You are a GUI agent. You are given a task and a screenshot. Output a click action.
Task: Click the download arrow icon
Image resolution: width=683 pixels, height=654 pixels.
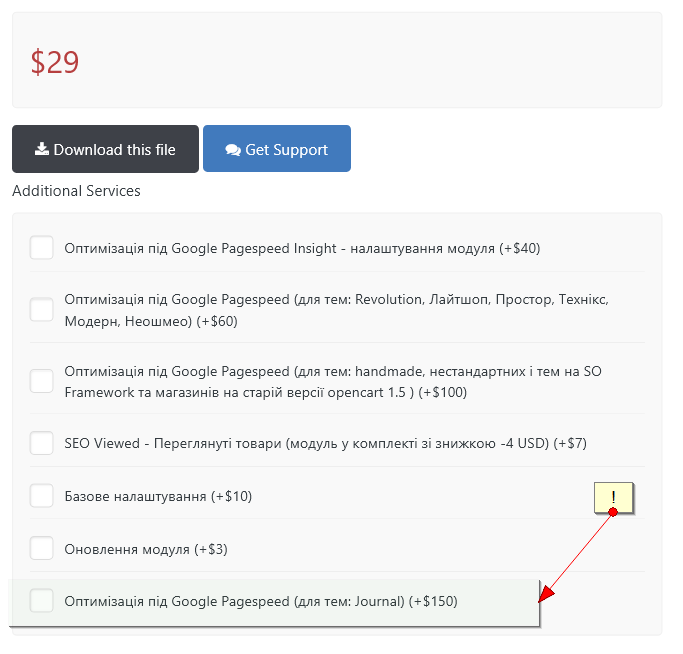(42, 149)
